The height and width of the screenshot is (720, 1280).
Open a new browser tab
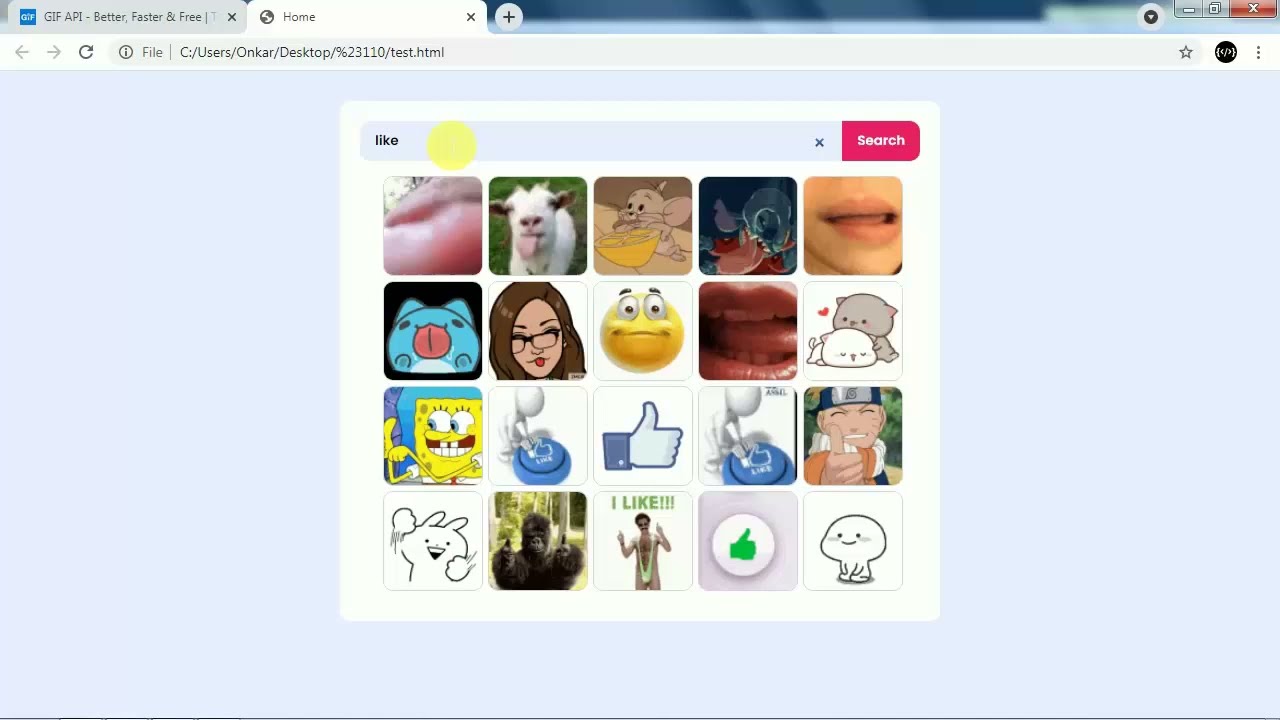pos(509,17)
